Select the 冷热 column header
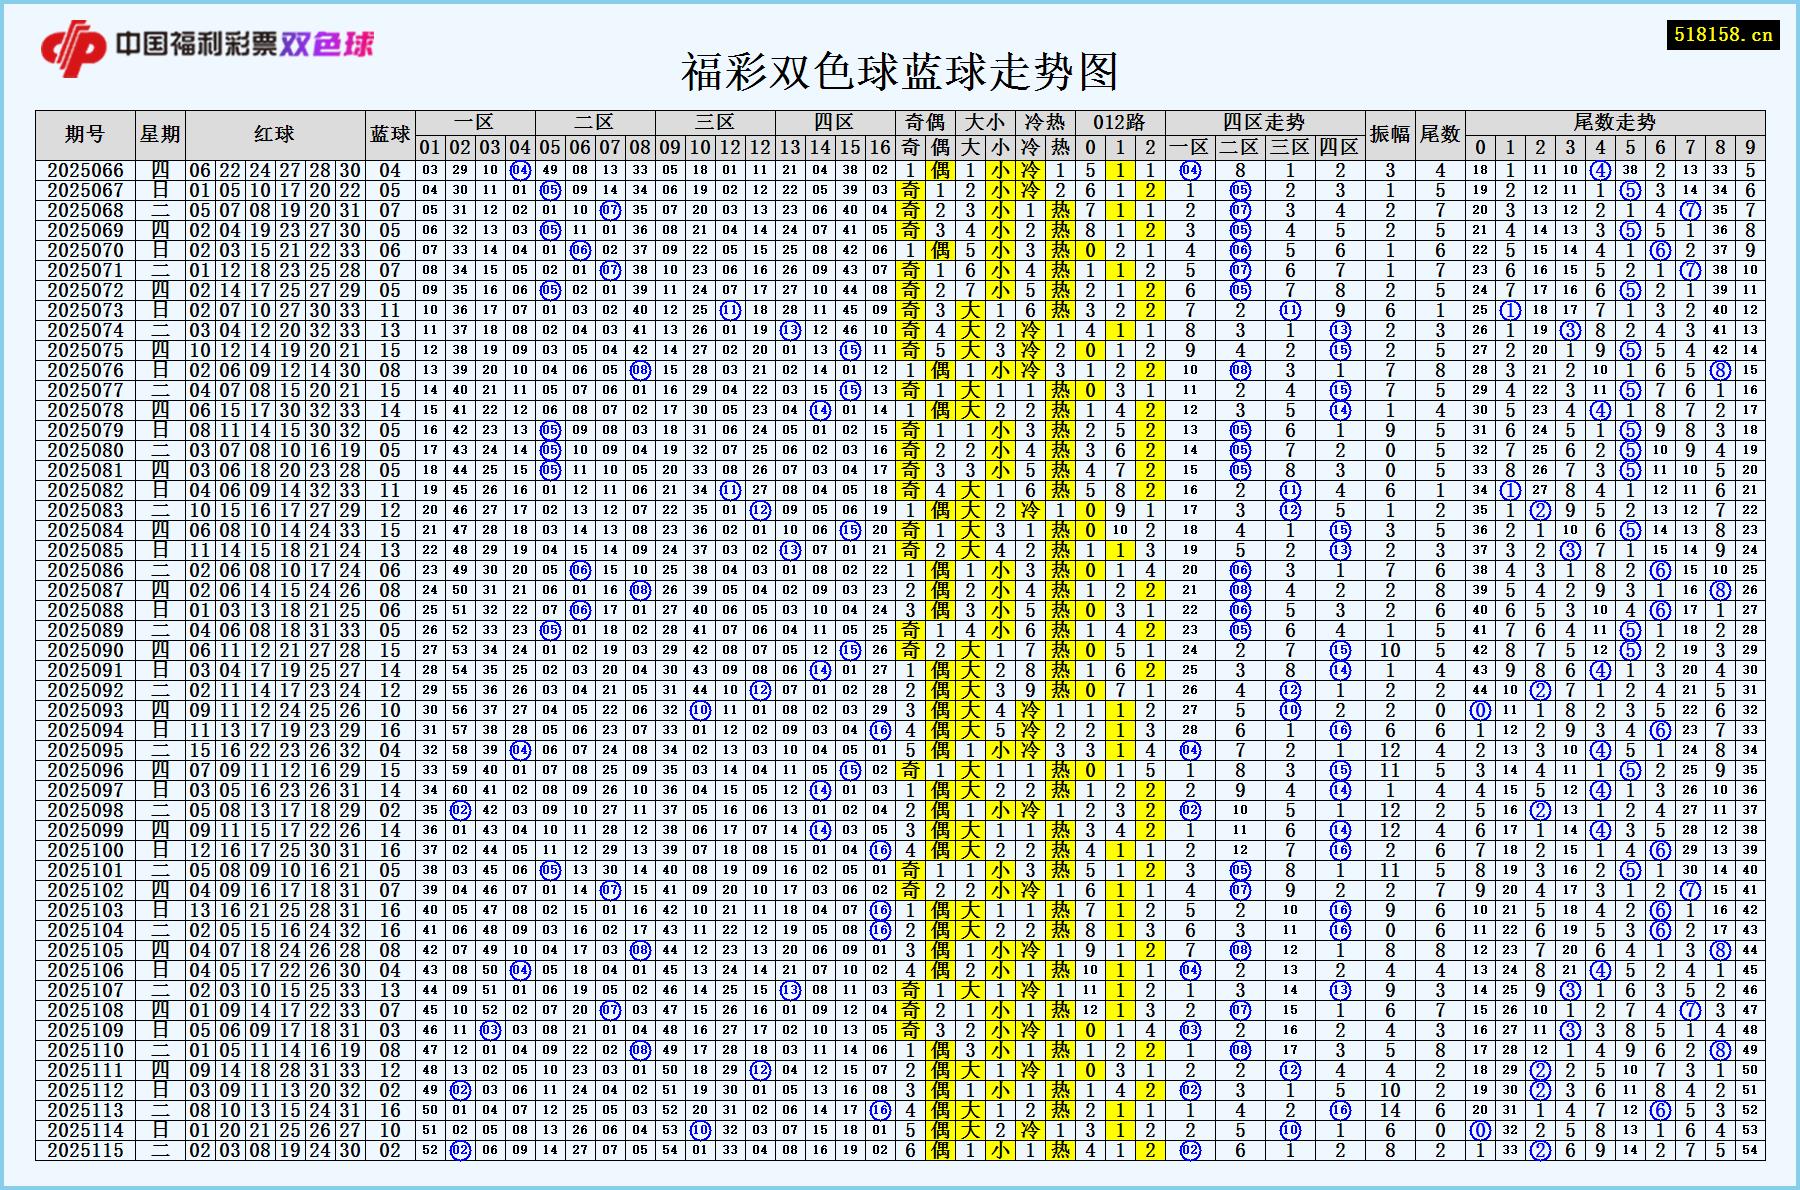This screenshot has width=1800, height=1190. tap(1044, 123)
